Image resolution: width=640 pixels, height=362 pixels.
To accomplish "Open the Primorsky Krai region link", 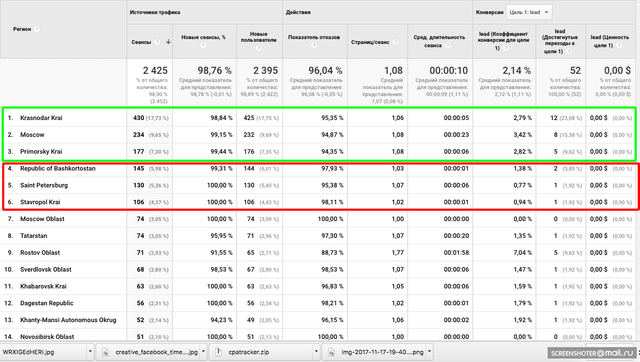I will coord(41,151).
